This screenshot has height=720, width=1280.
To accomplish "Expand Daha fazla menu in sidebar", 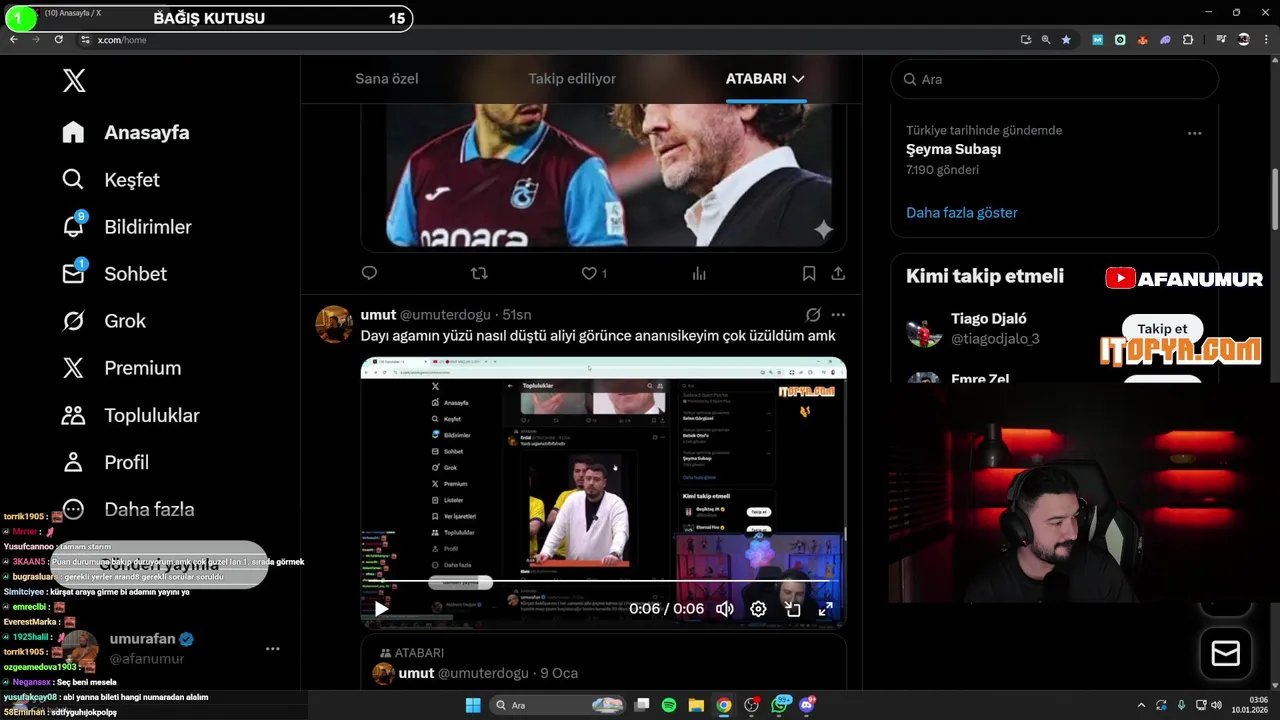I will pos(127,509).
